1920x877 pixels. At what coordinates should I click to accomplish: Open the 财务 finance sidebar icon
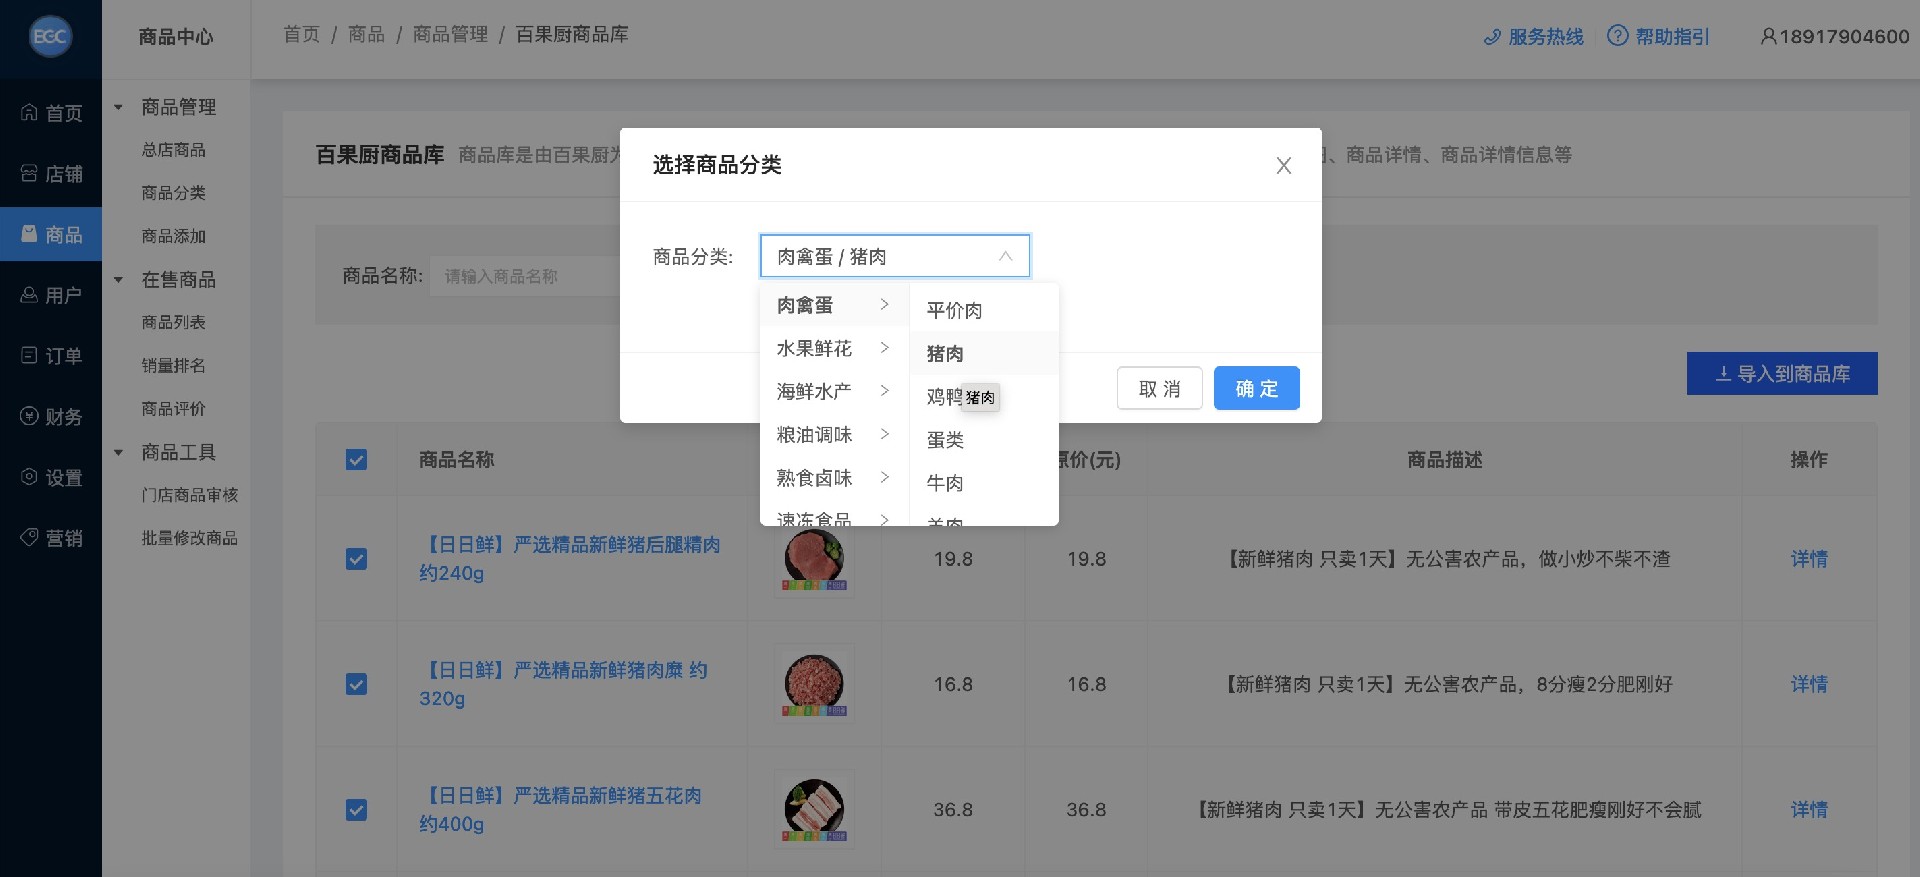[30, 417]
